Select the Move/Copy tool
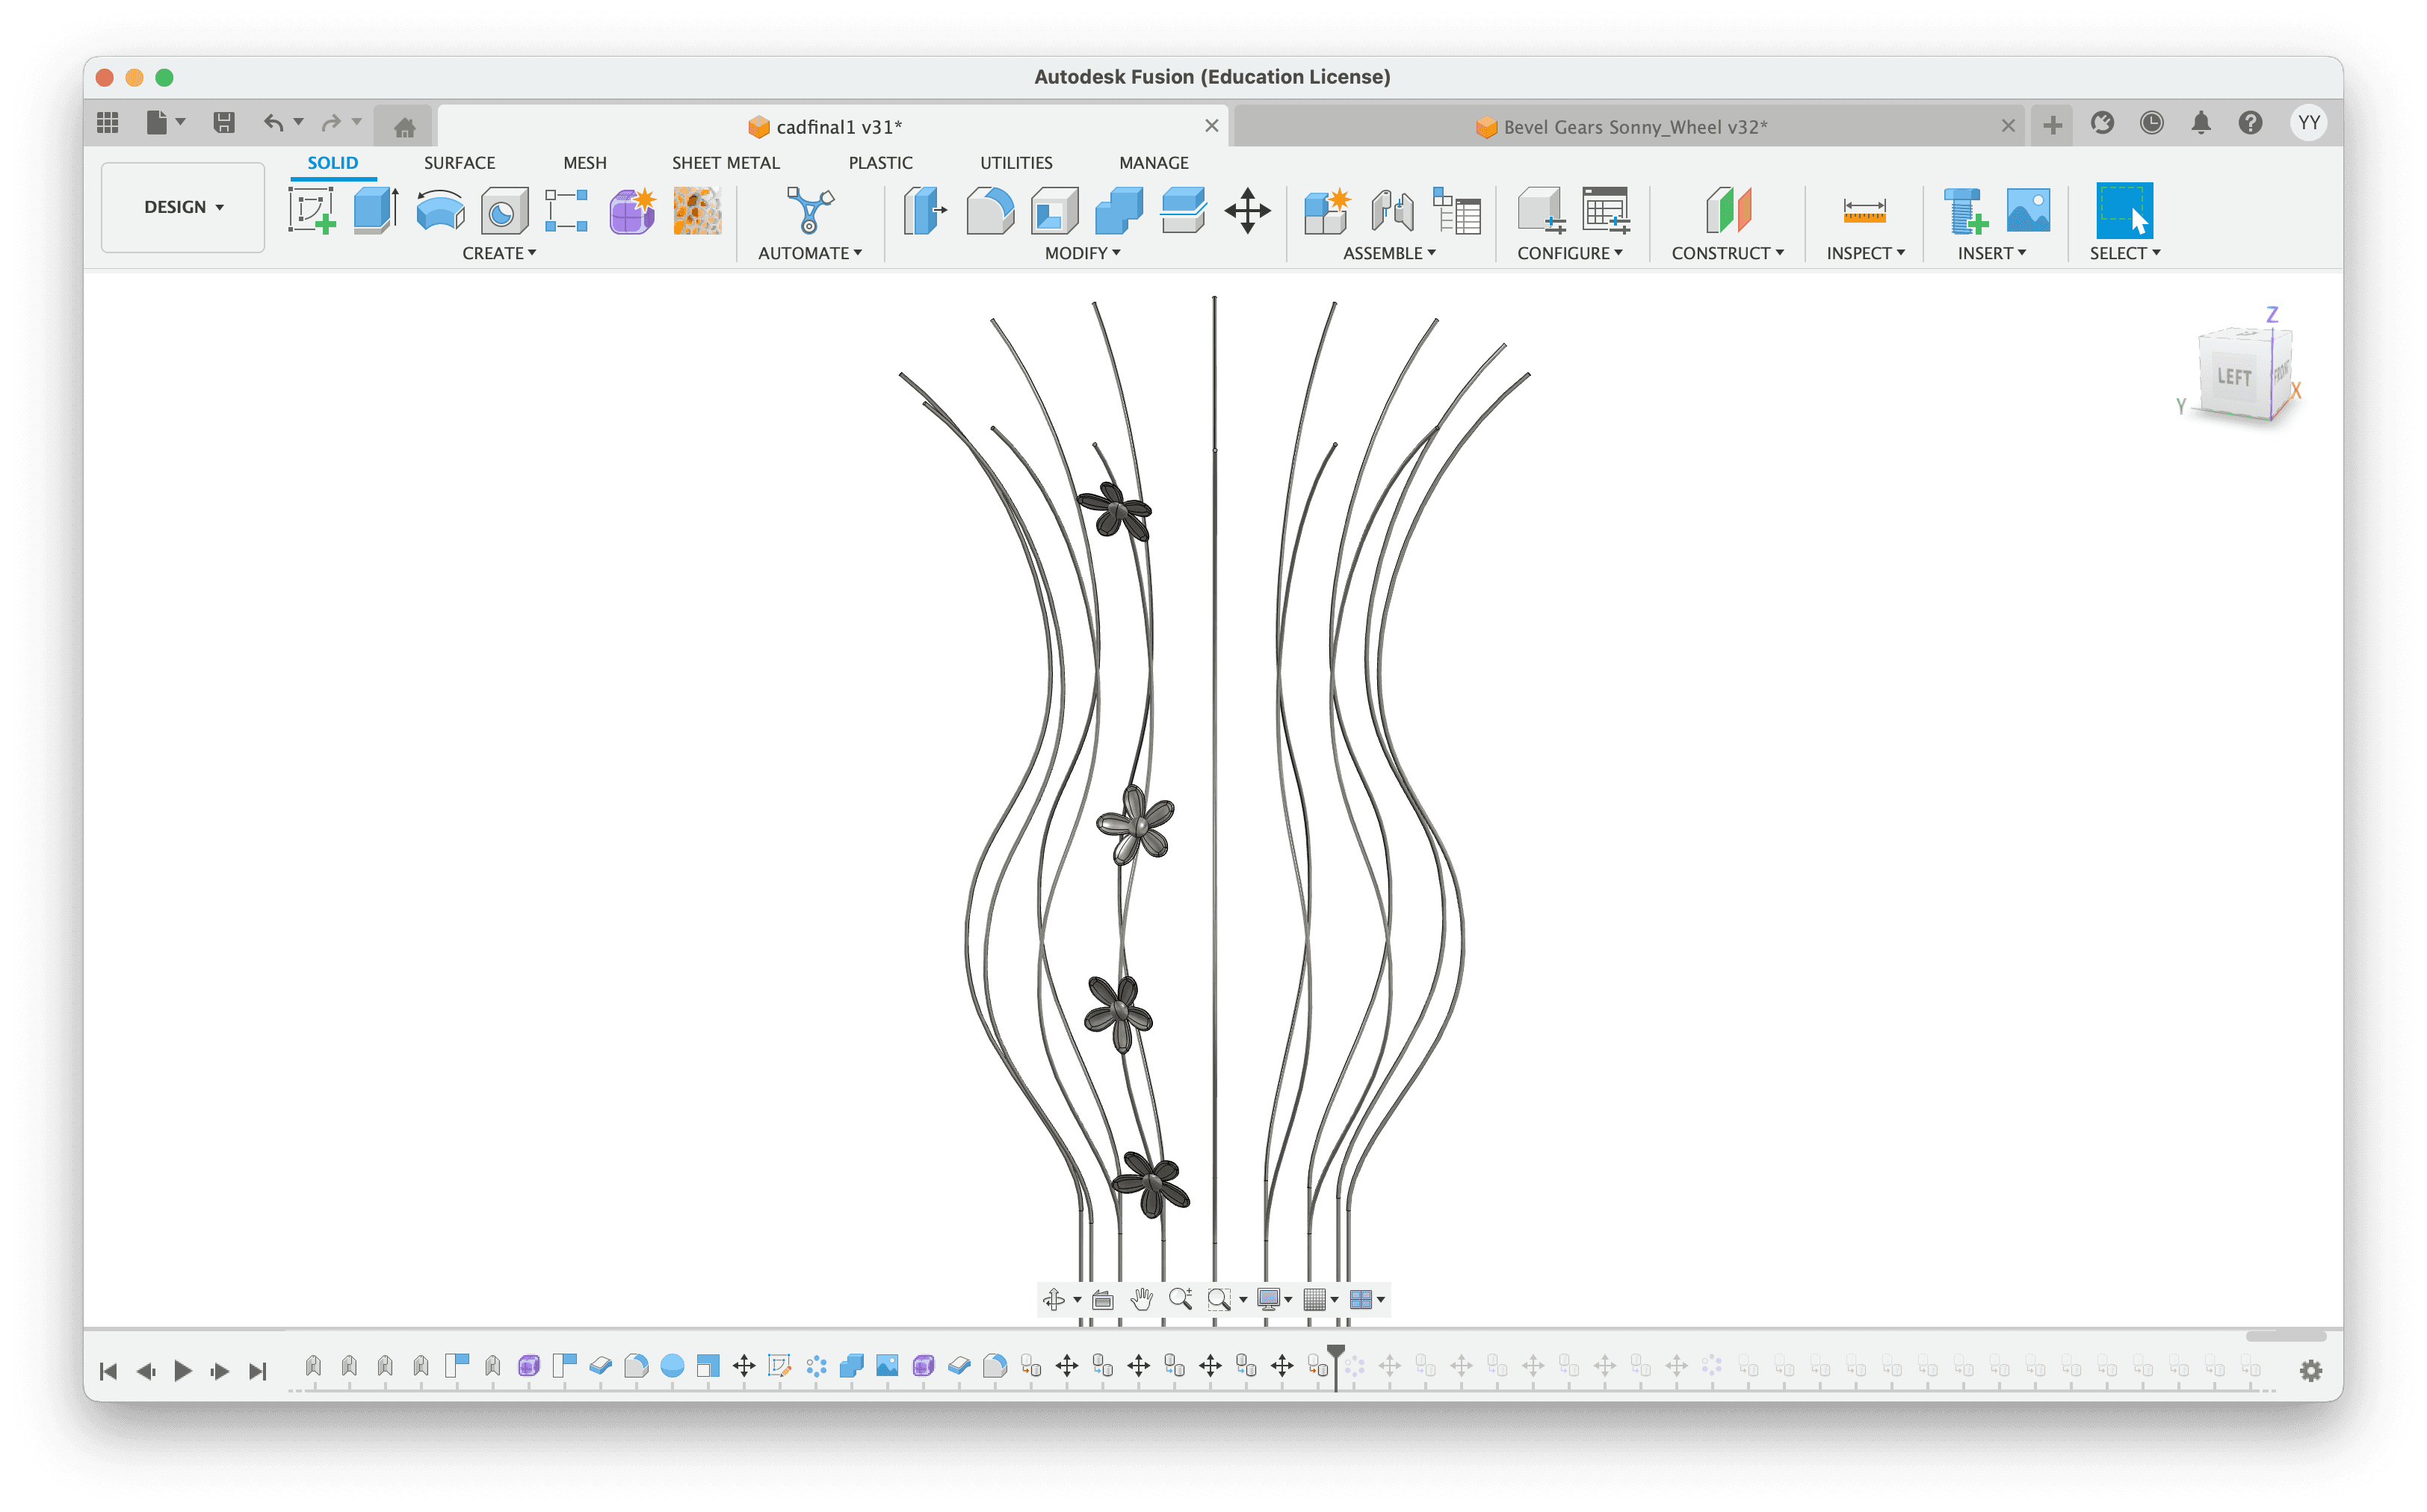Viewport: 2427px width, 1512px height. [x=1247, y=210]
